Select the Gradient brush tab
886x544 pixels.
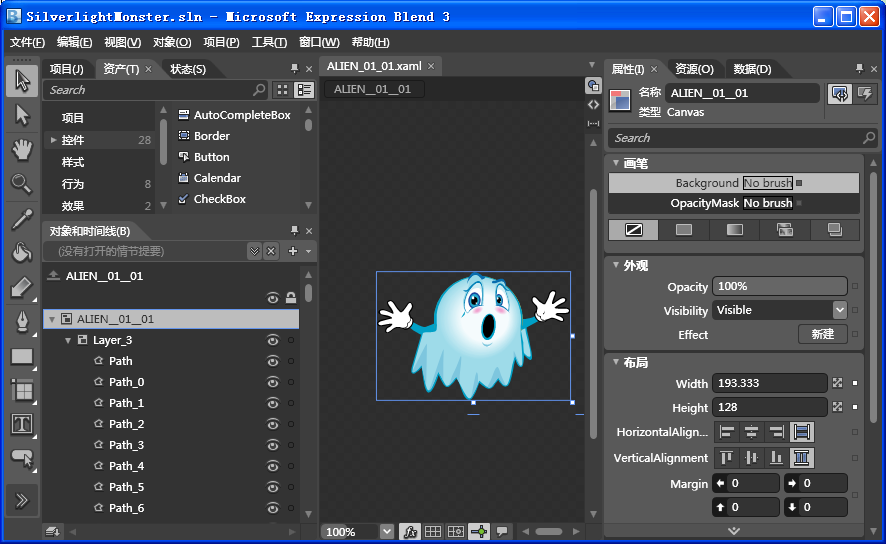pyautogui.click(x=735, y=230)
